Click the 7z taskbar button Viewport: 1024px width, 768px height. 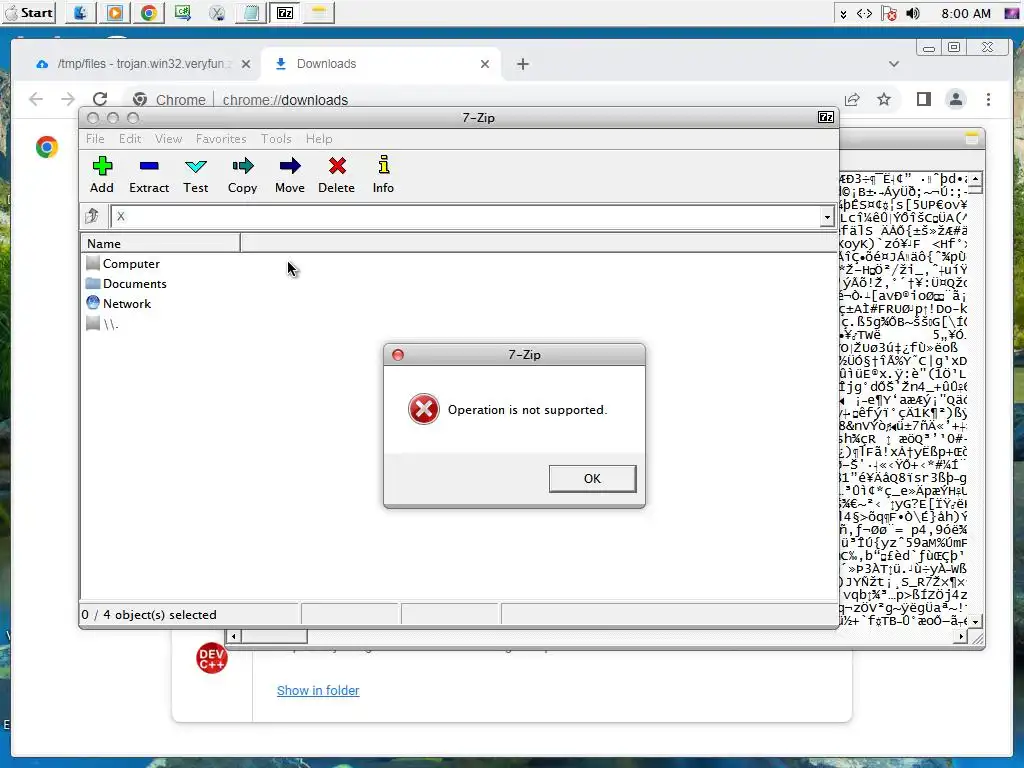(285, 12)
